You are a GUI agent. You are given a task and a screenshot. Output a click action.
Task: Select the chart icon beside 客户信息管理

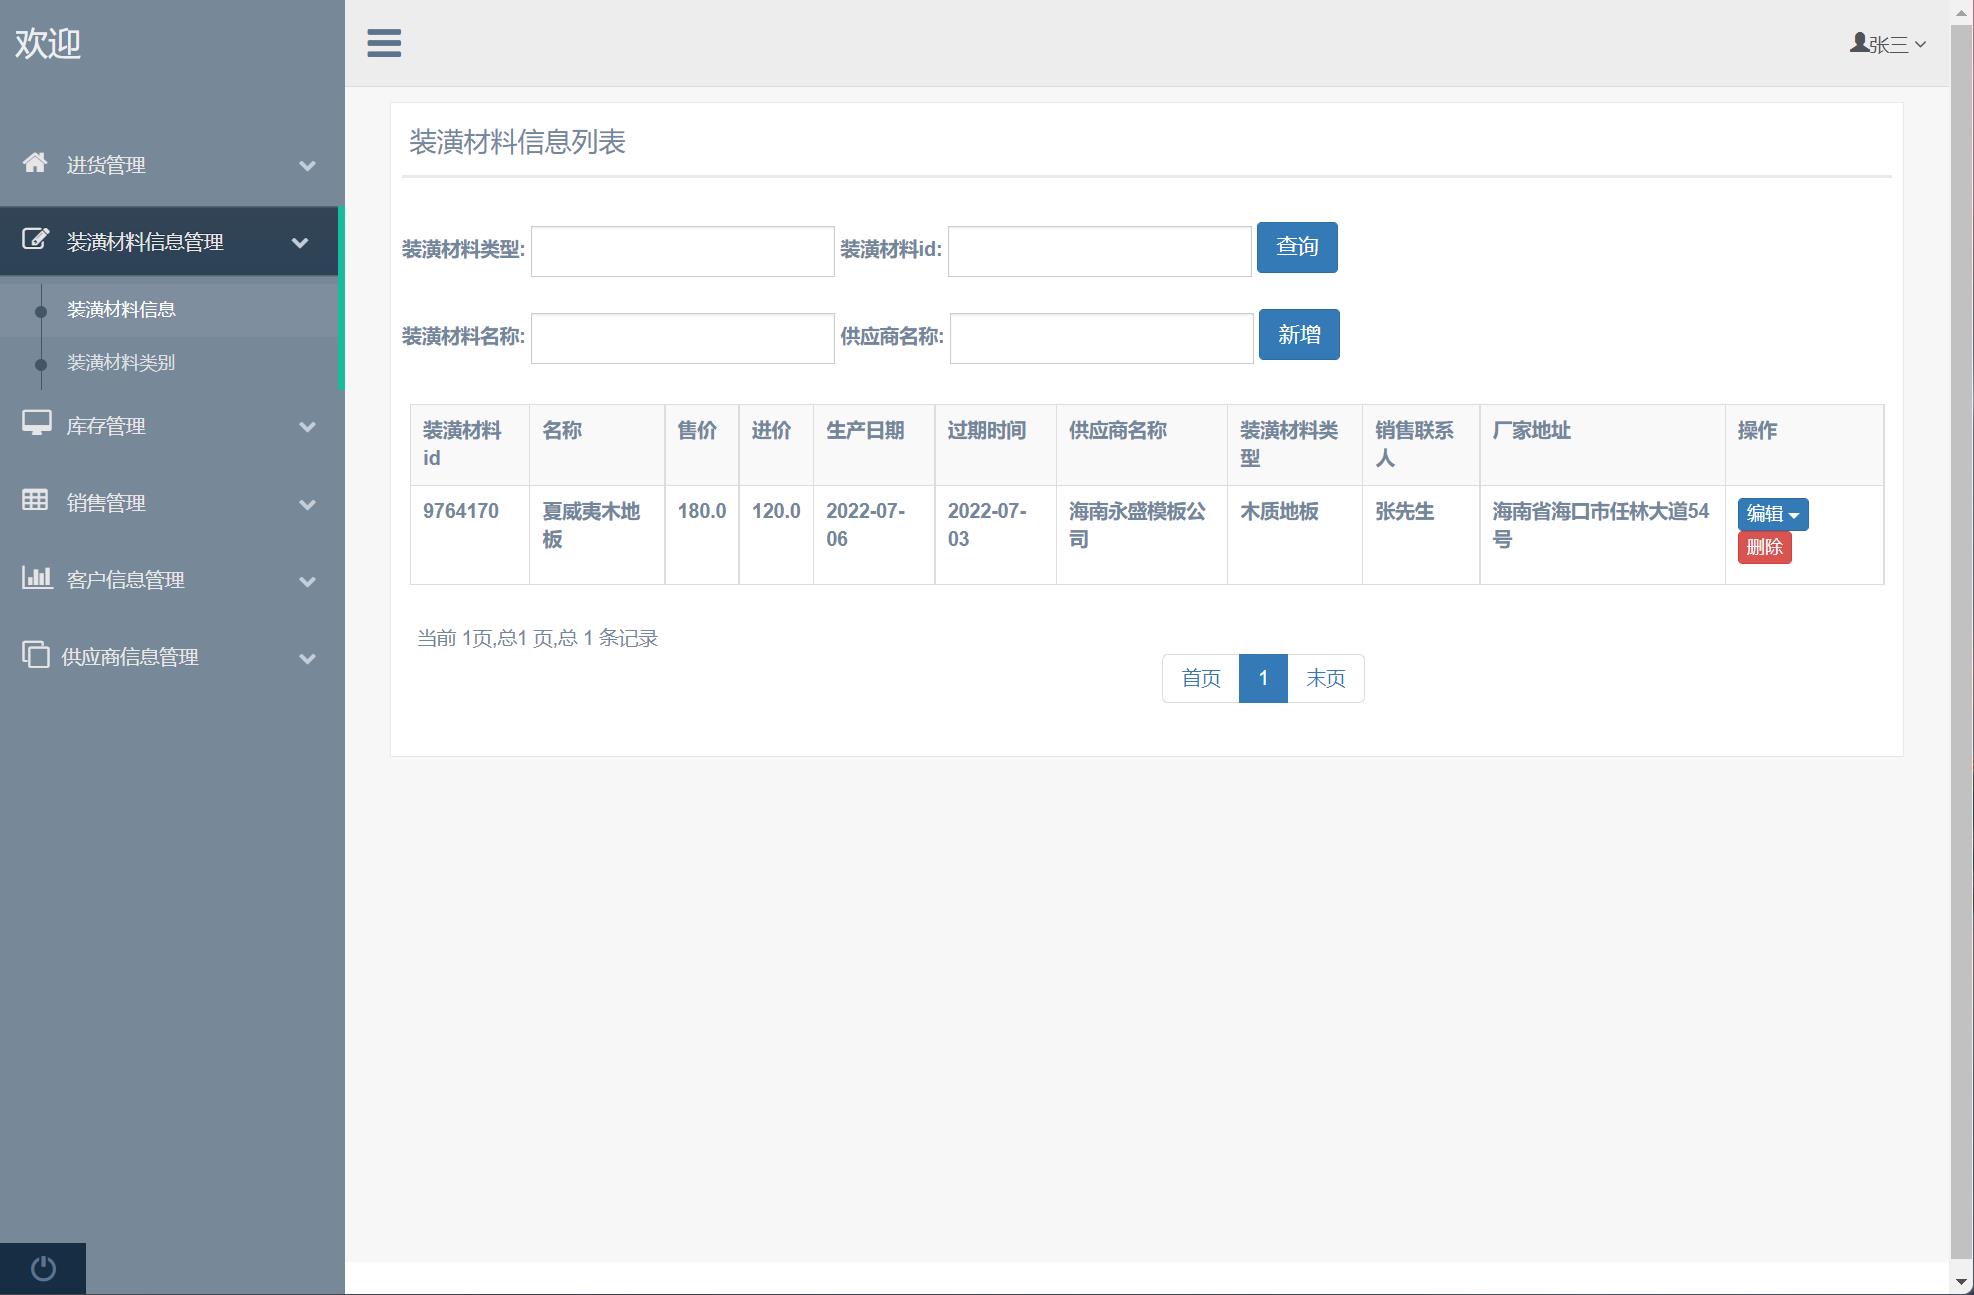click(x=36, y=580)
